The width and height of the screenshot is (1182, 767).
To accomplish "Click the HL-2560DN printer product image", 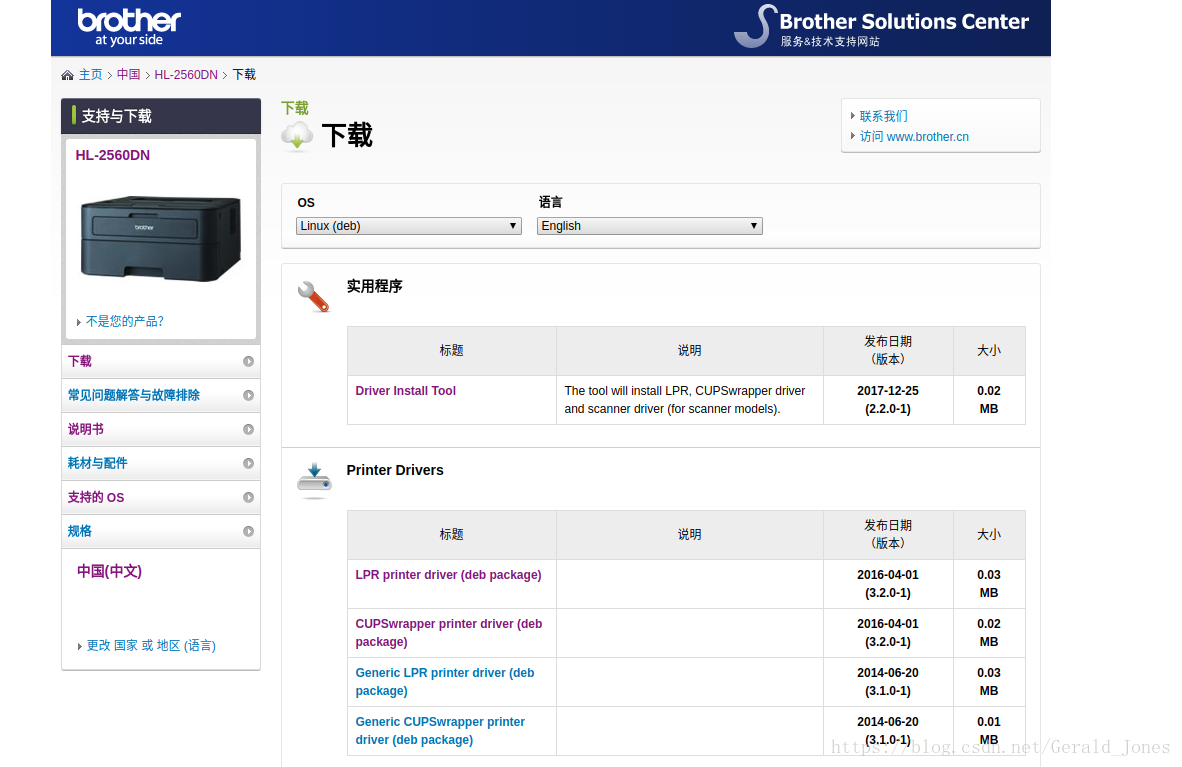I will pos(161,238).
